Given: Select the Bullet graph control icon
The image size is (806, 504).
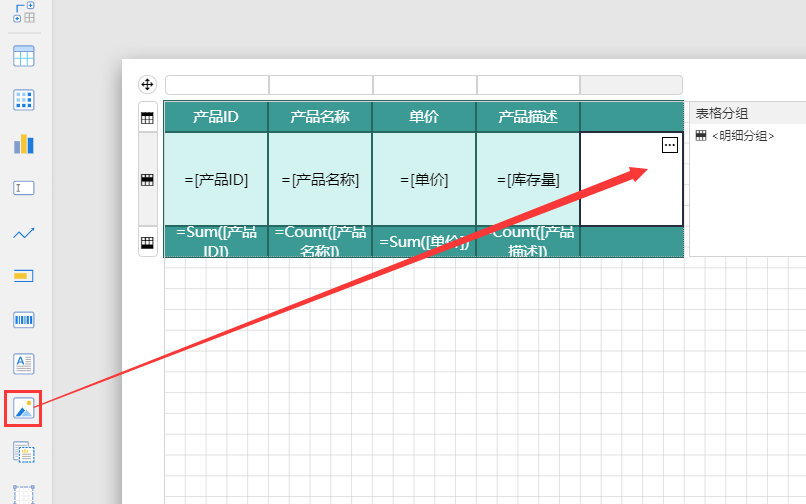Looking at the screenshot, I should click(x=24, y=276).
